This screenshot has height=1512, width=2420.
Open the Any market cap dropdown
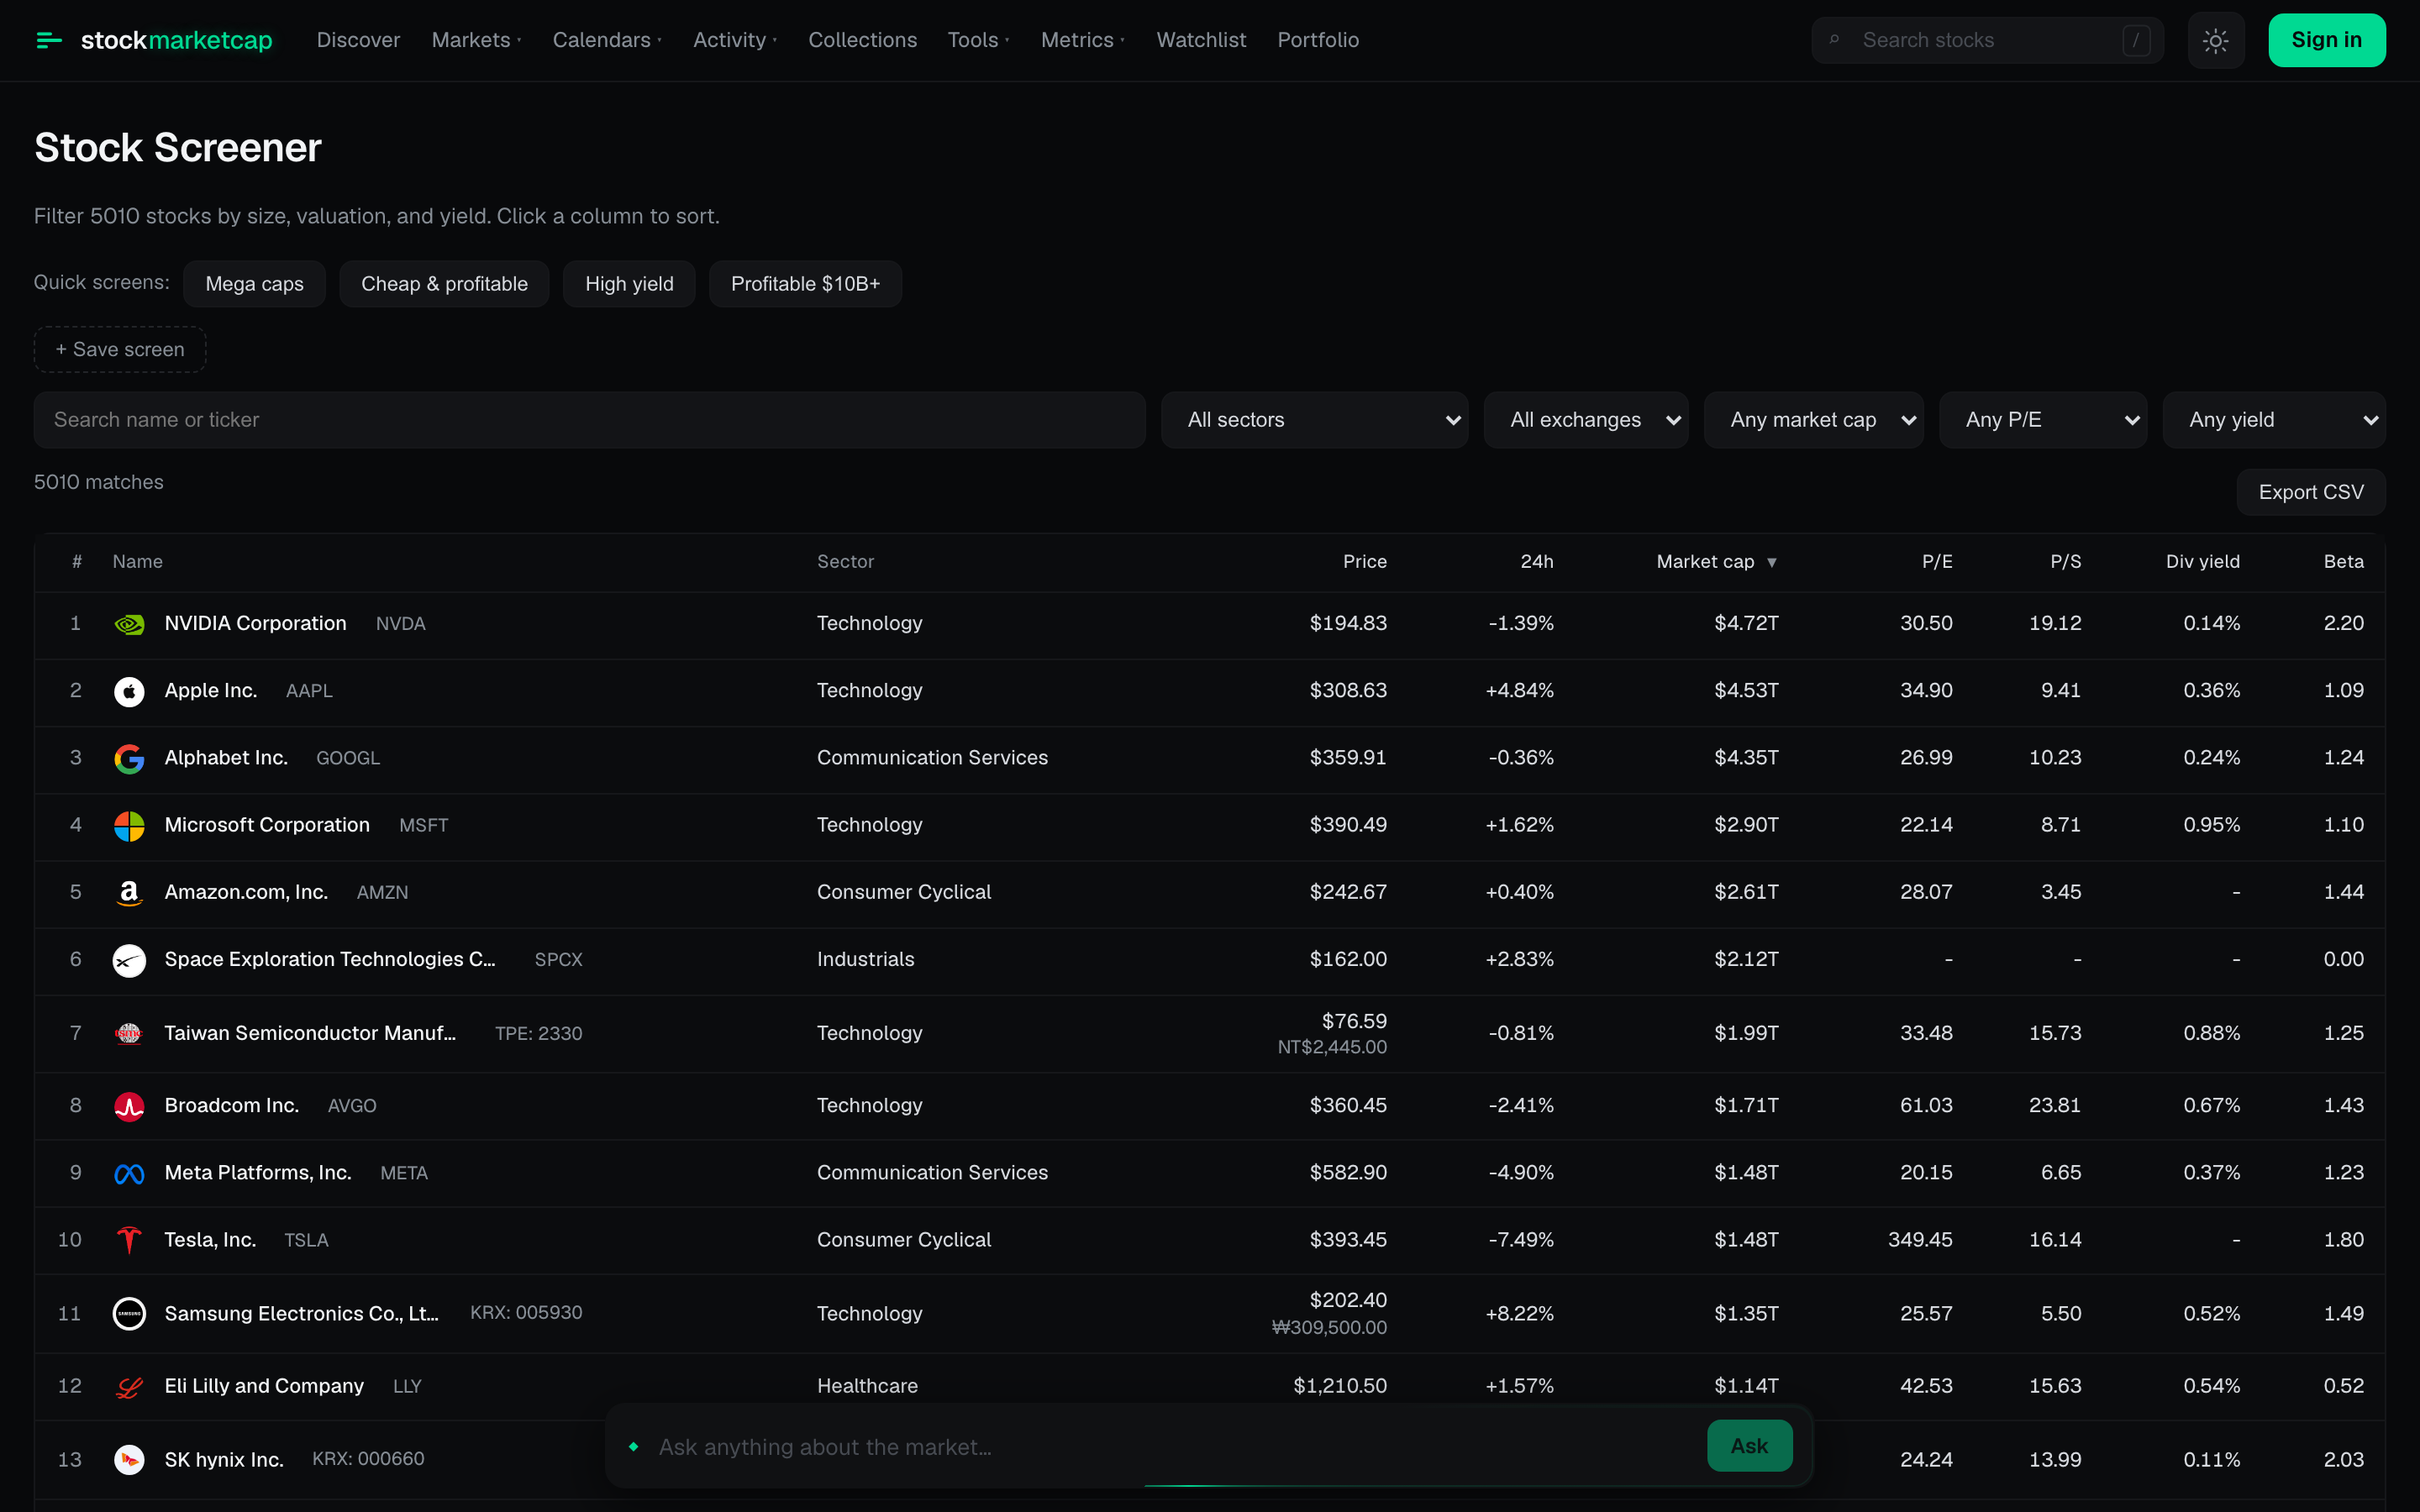pyautogui.click(x=1813, y=420)
